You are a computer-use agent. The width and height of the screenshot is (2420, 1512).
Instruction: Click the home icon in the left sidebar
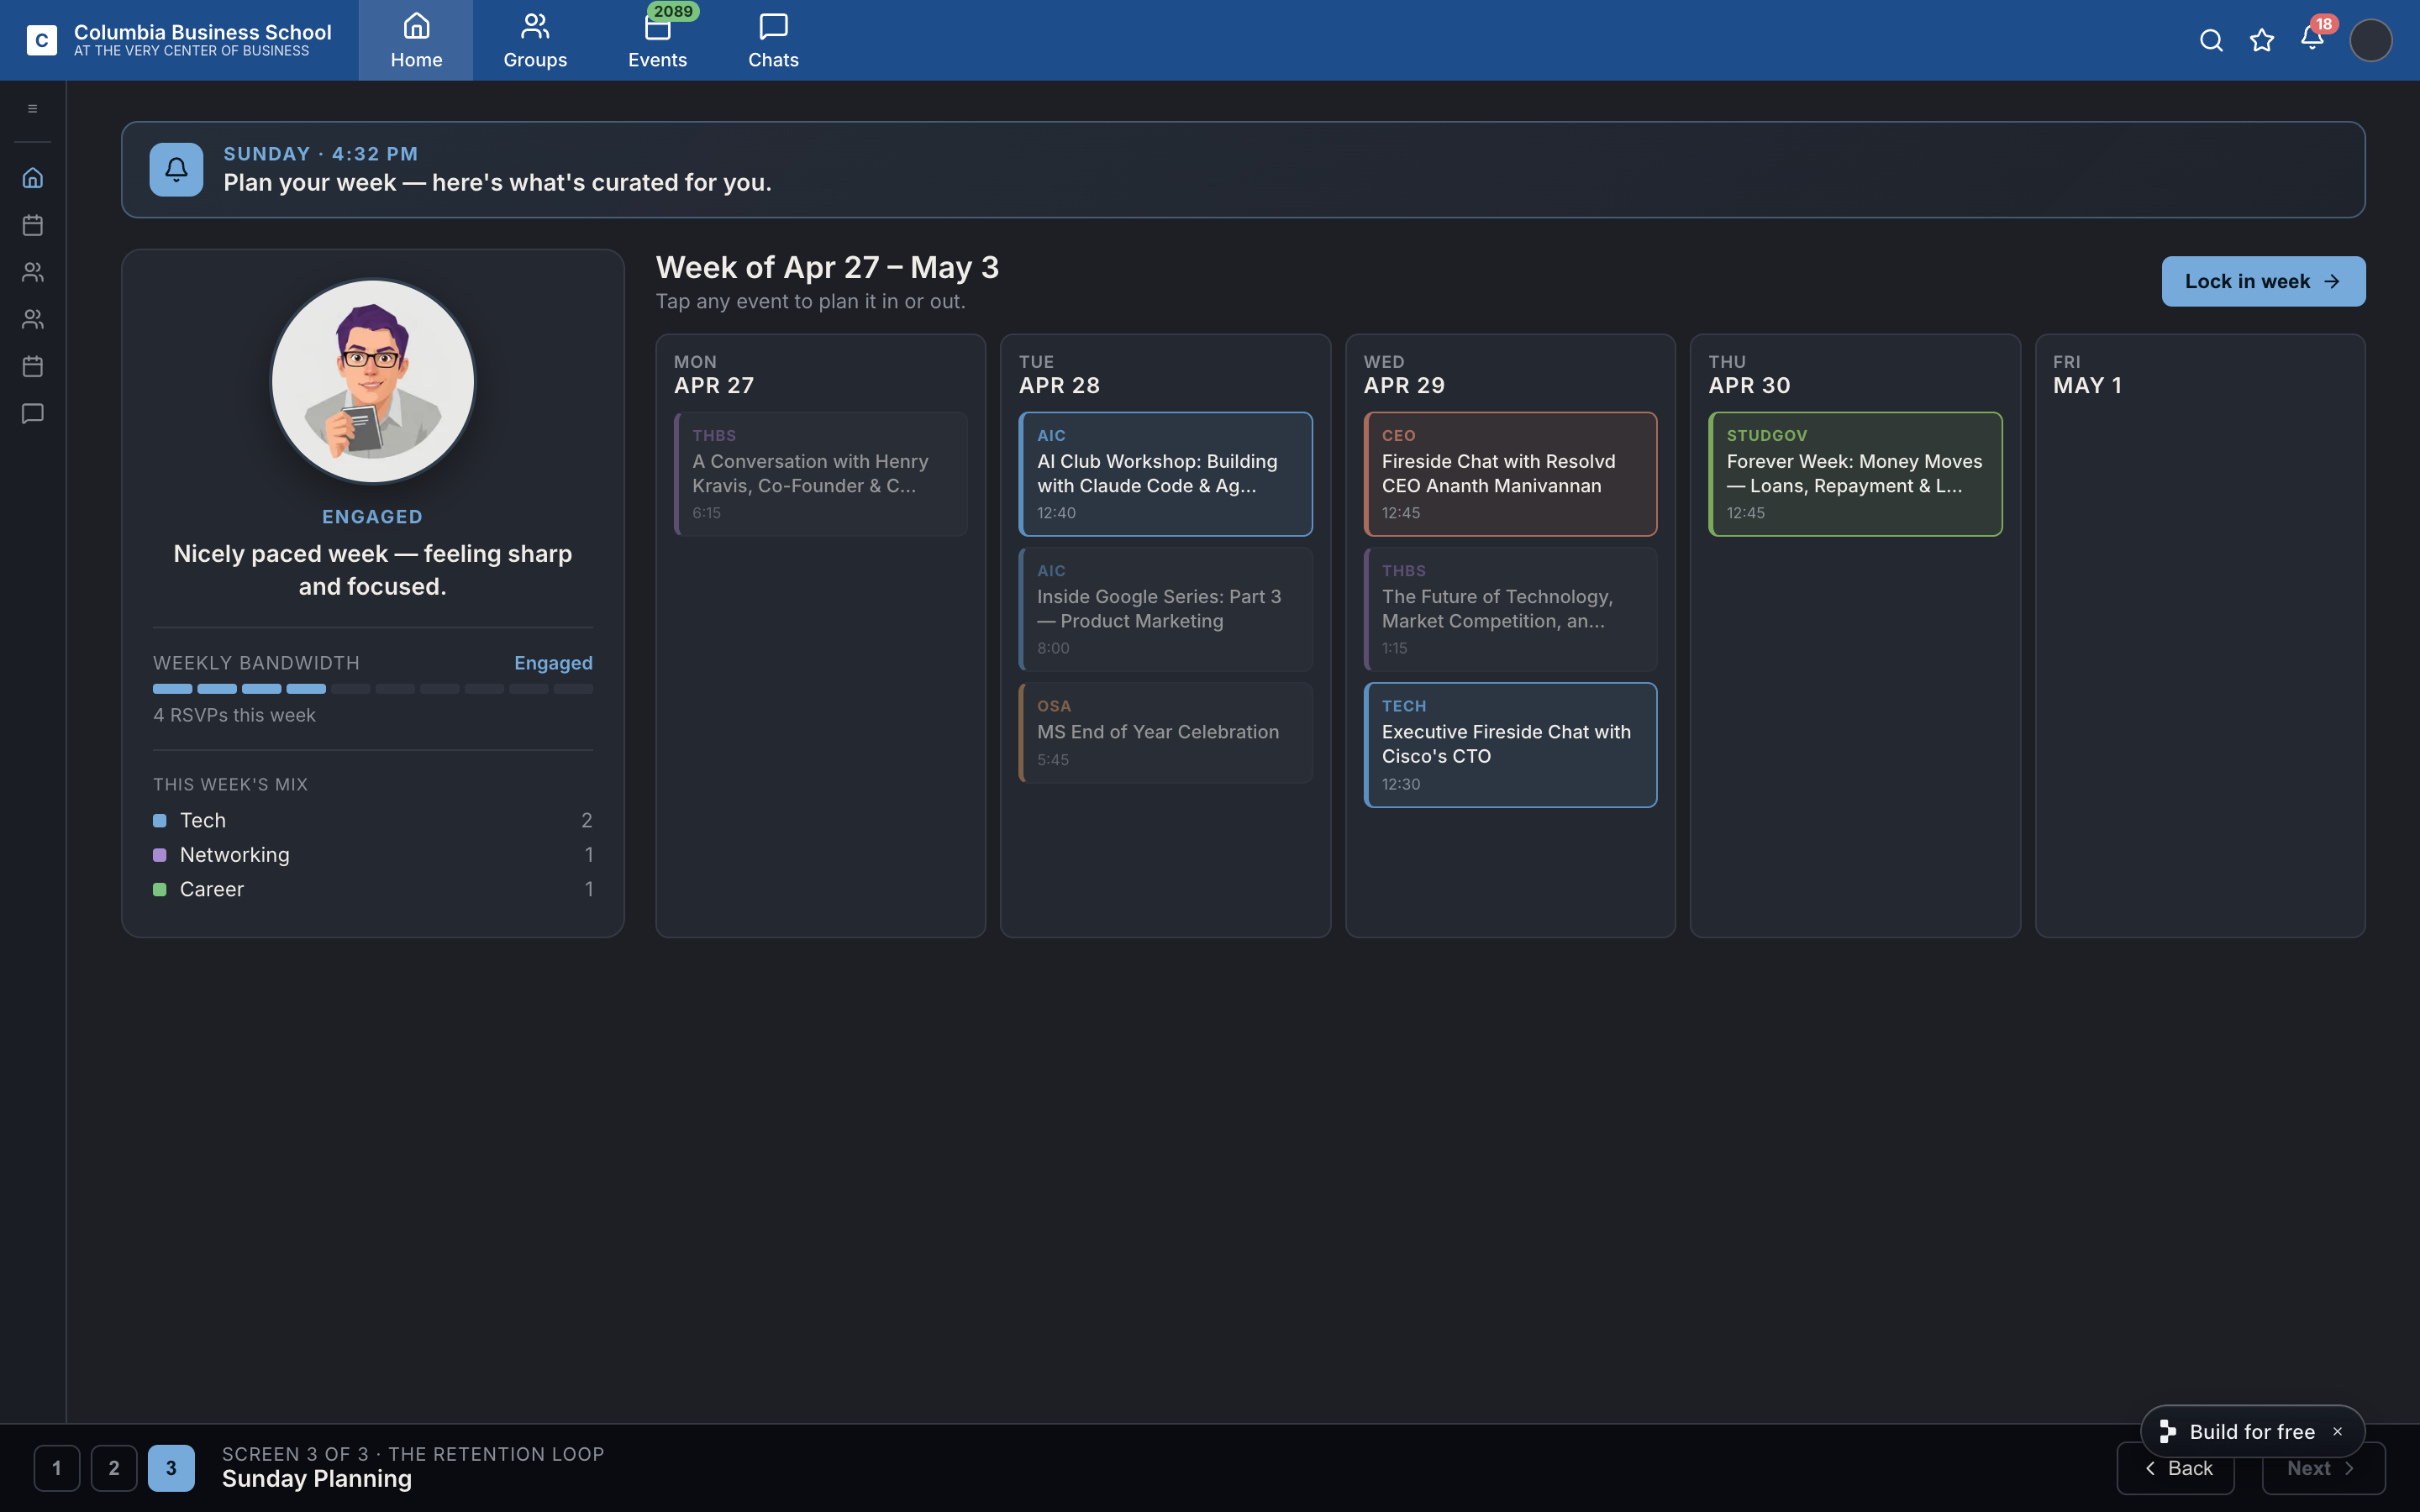click(32, 177)
